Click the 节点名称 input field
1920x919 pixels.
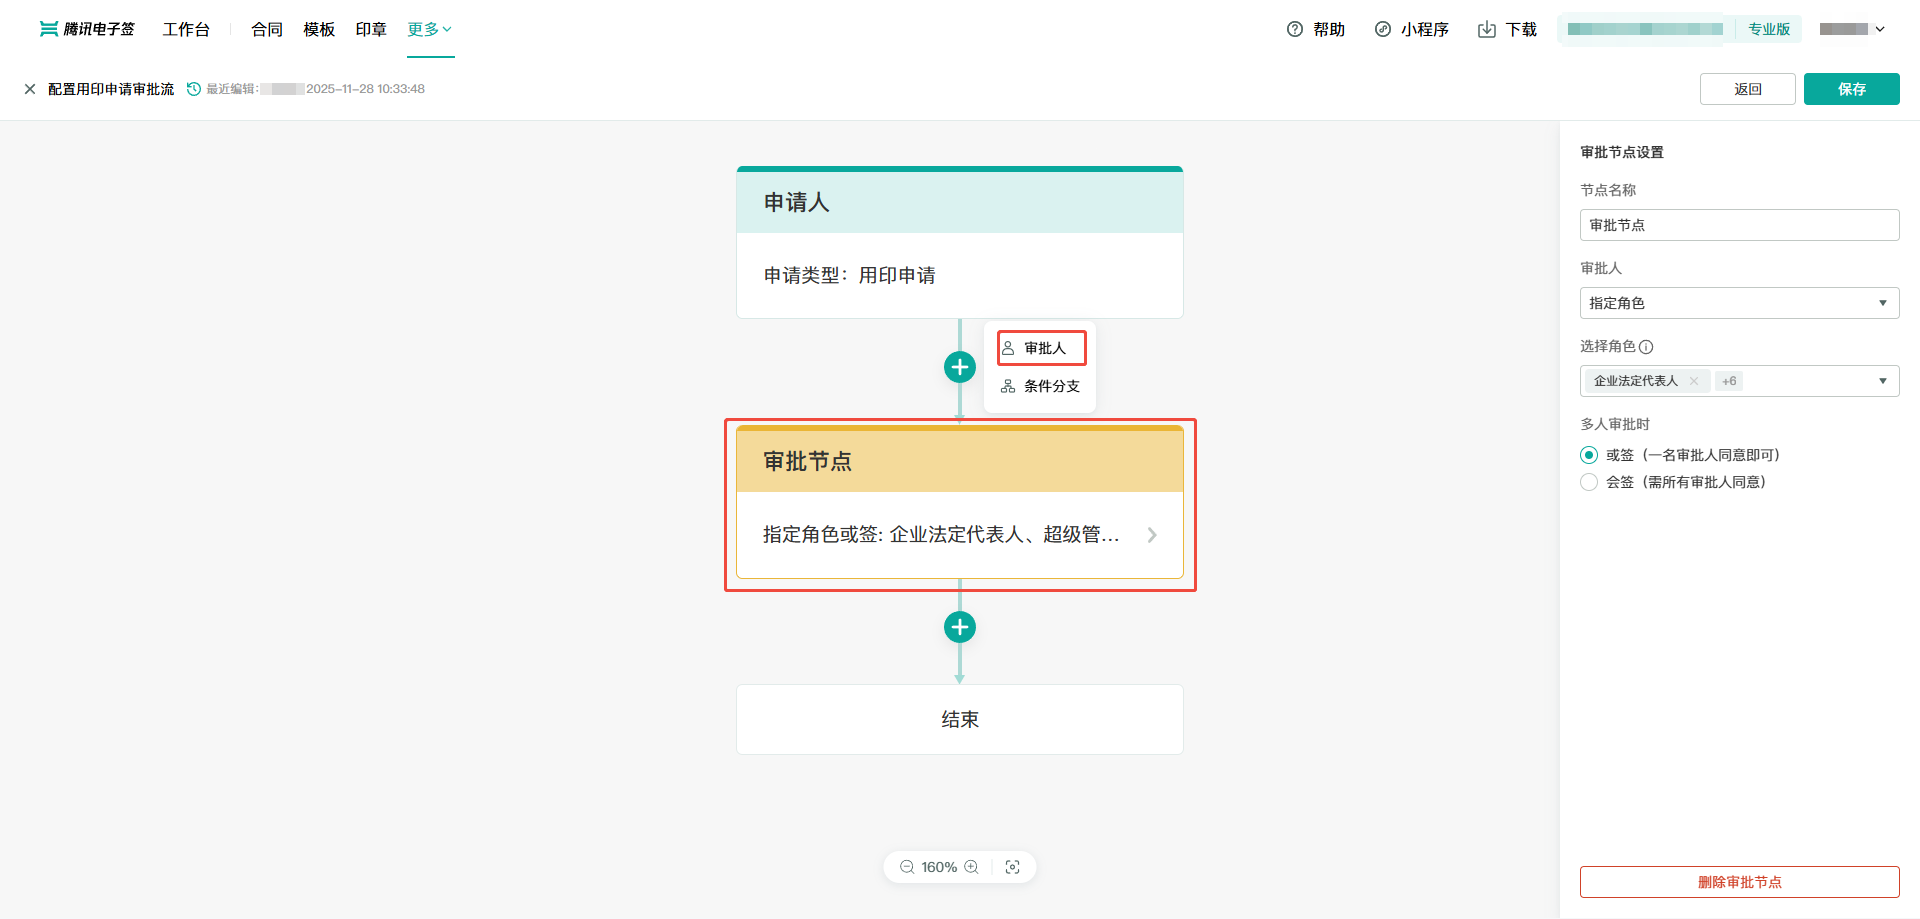(x=1739, y=225)
